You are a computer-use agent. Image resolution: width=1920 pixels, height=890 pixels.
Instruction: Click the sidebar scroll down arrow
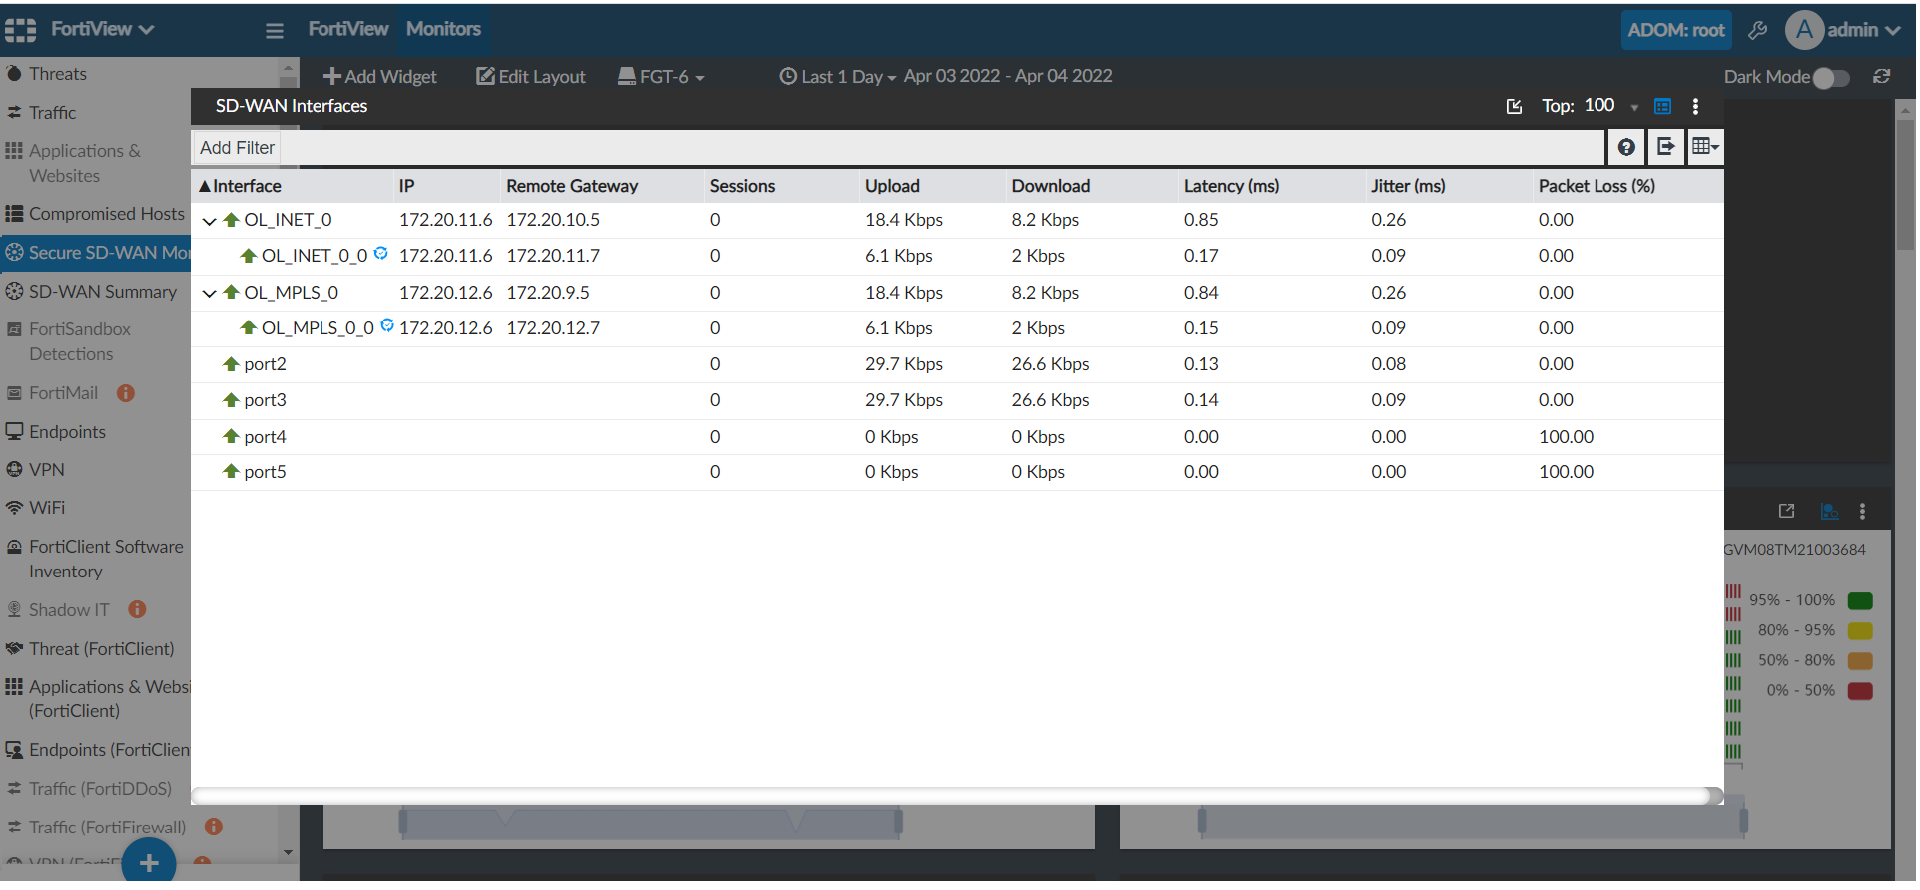288,852
